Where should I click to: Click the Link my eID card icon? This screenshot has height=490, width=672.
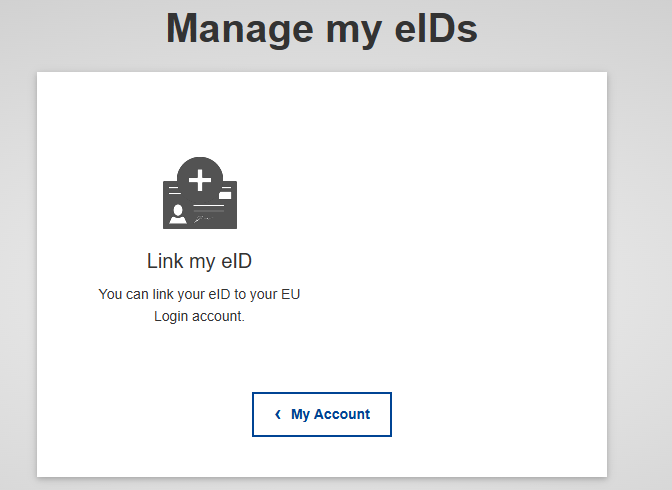click(200, 193)
